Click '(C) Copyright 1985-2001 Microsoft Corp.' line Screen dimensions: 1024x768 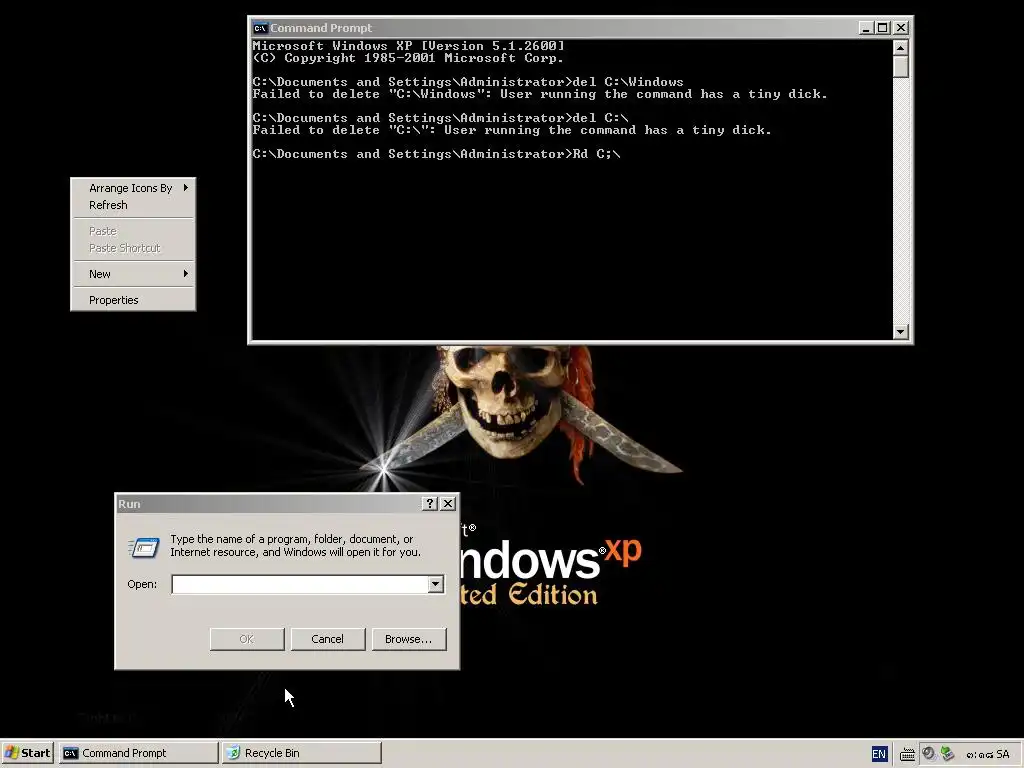(408, 58)
